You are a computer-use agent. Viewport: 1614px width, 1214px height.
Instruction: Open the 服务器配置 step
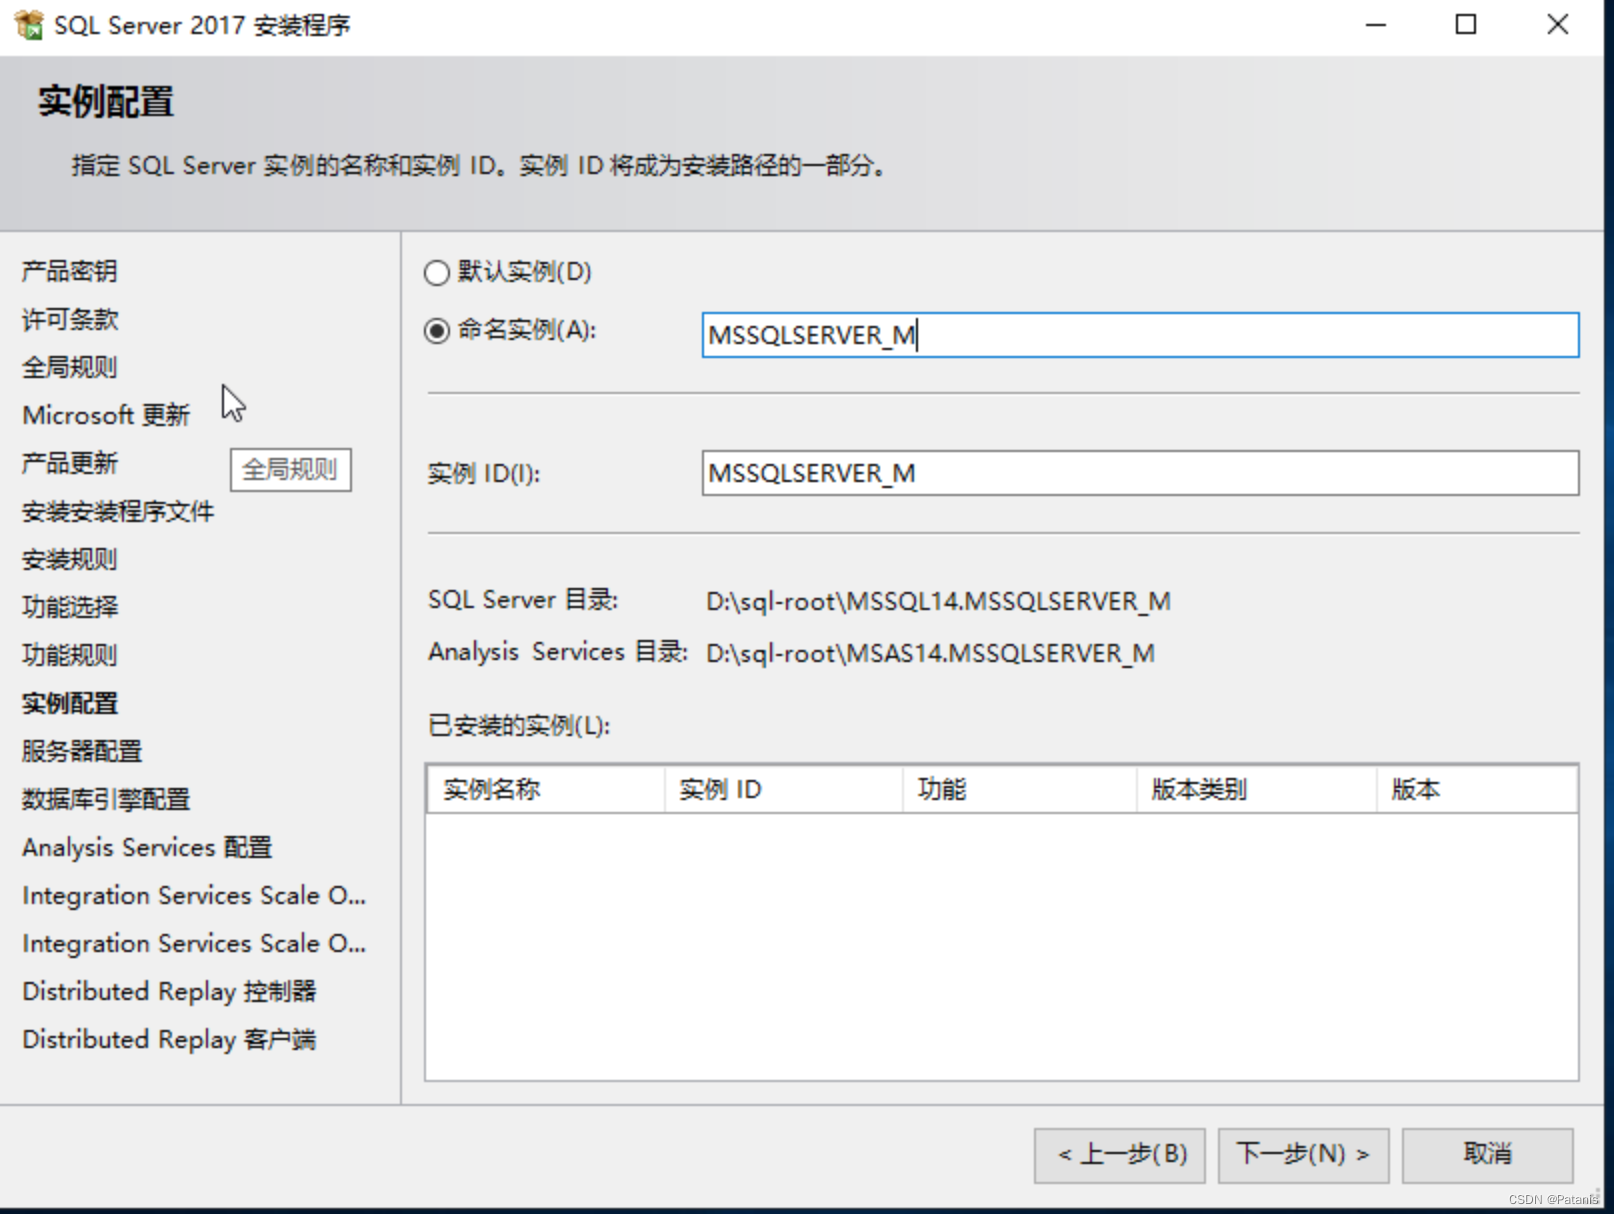coord(82,751)
